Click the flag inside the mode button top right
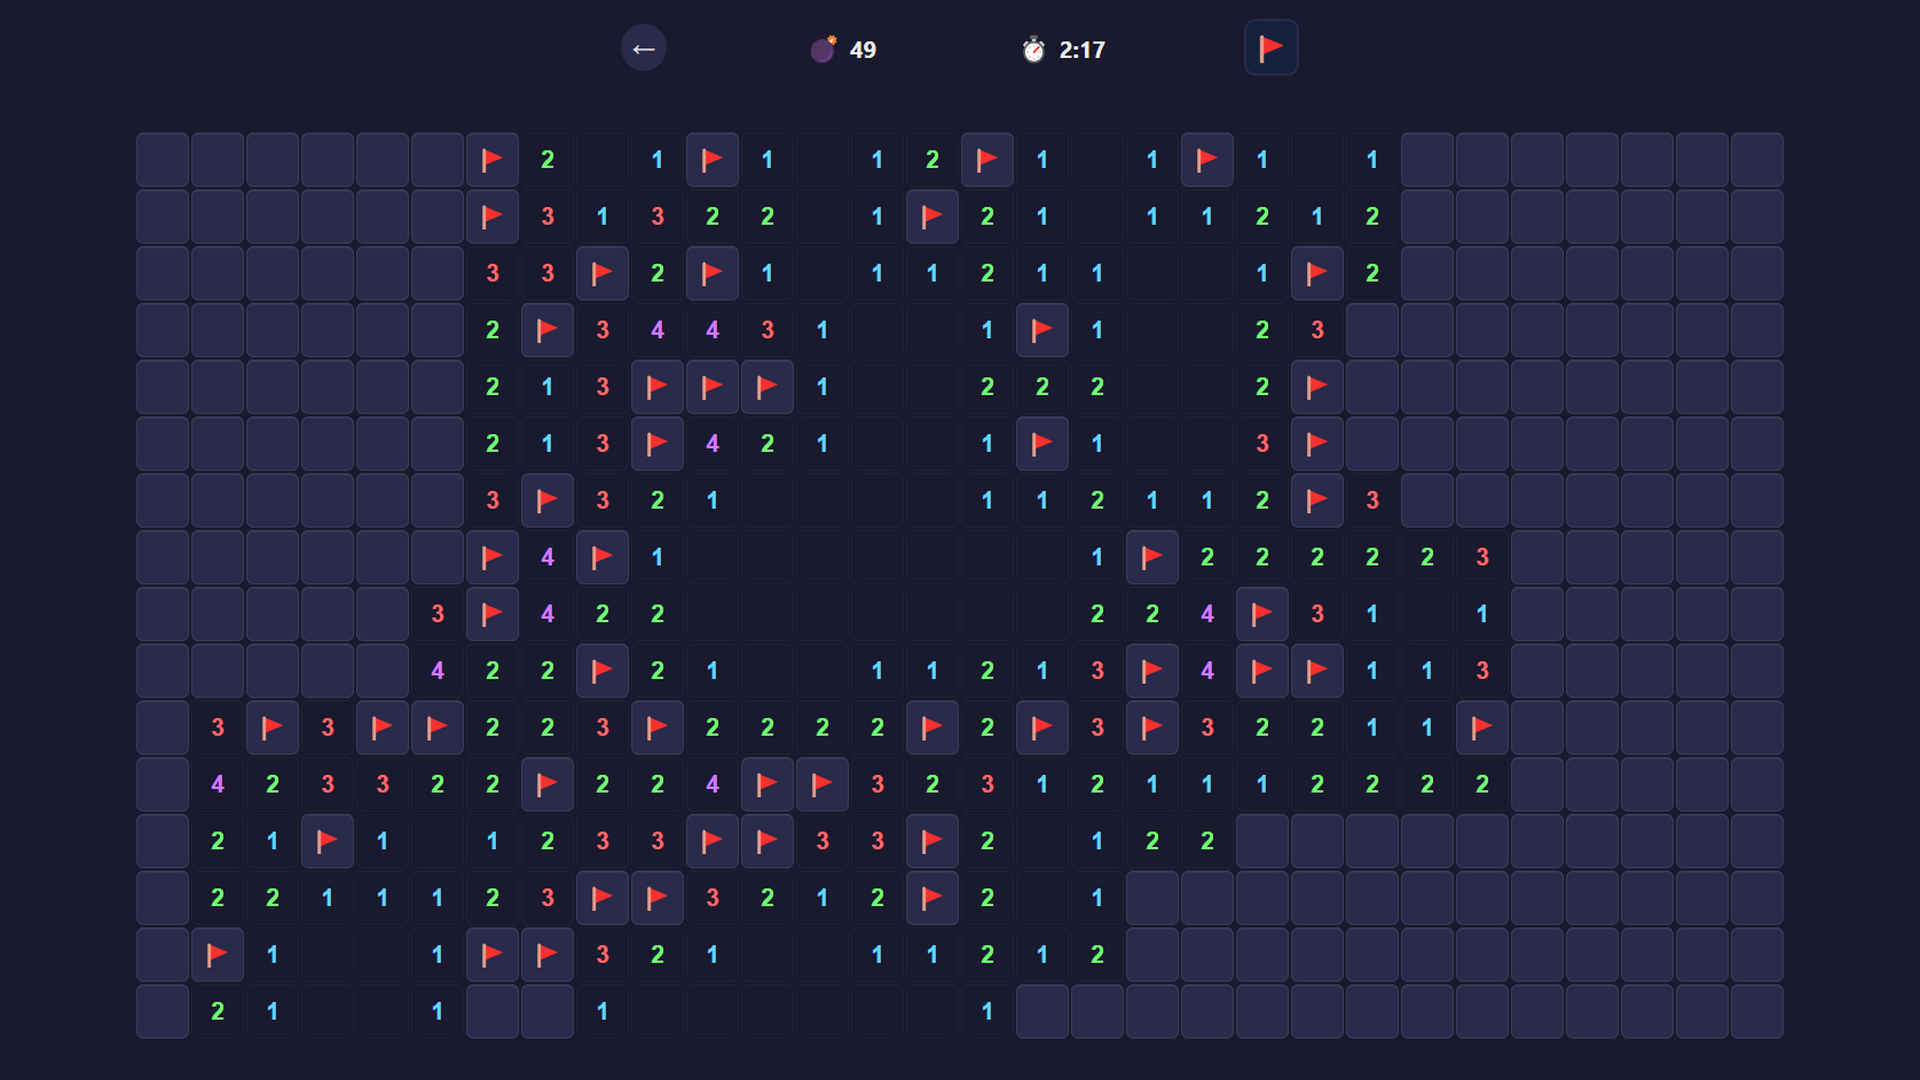 point(1271,45)
